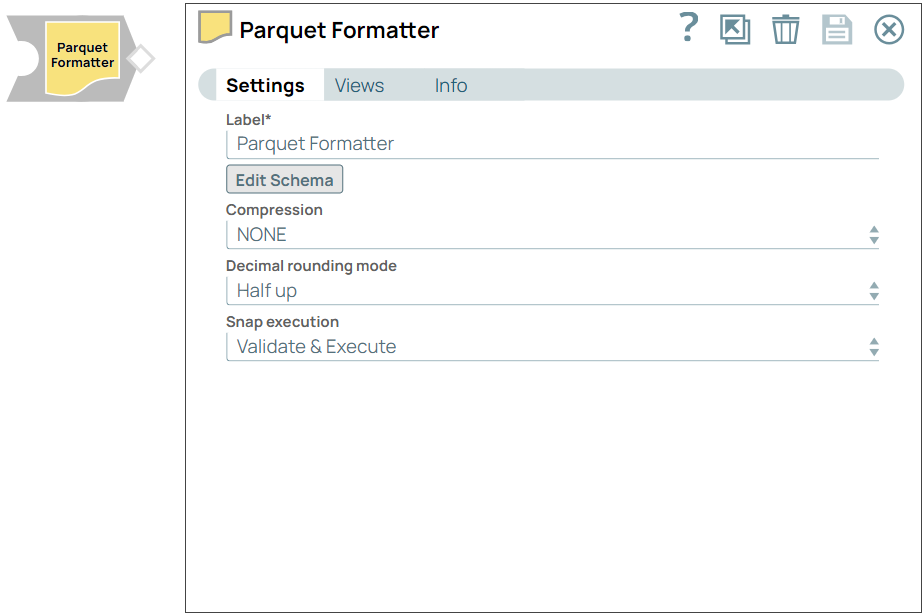Click into the Label text field
The height and width of the screenshot is (613, 922).
[x=552, y=143]
